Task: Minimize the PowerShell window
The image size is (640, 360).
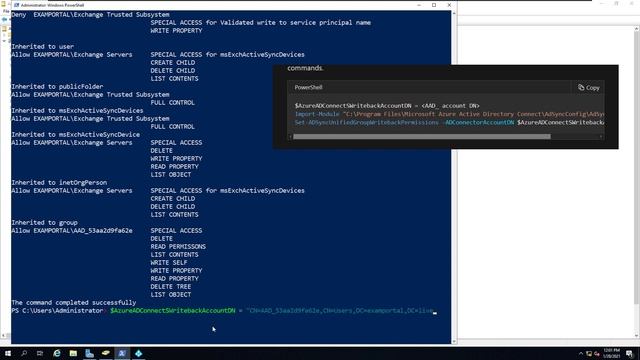Action: coord(419,5)
